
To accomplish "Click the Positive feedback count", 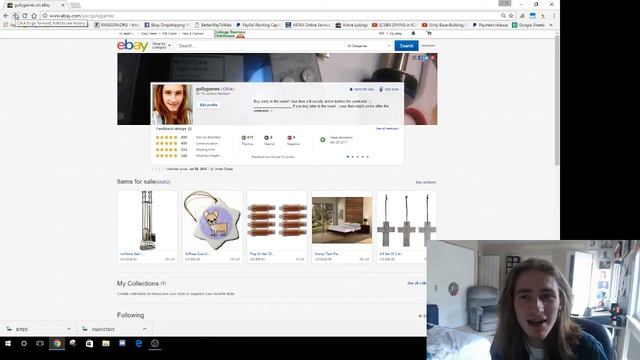I will [x=247, y=138].
